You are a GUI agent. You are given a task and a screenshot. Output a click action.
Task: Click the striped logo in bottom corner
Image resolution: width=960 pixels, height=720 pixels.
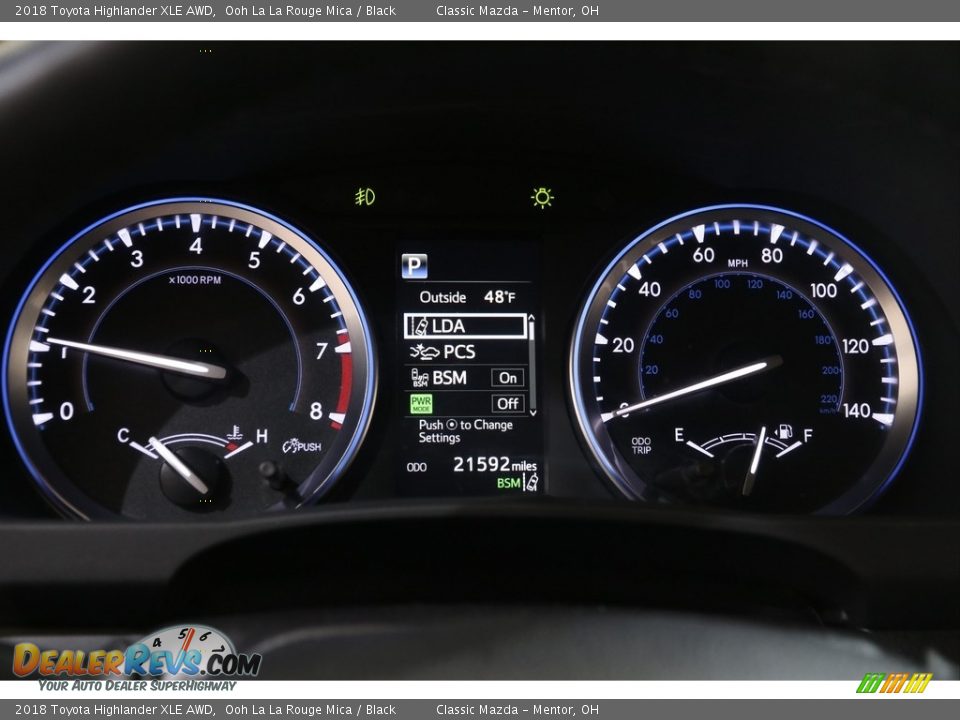[894, 683]
